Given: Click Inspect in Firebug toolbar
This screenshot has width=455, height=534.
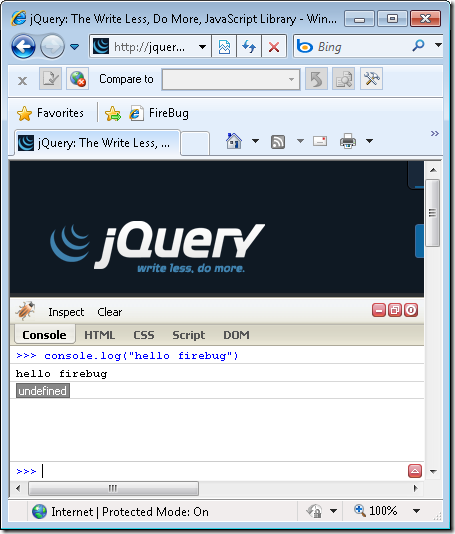Looking at the screenshot, I should 66,312.
